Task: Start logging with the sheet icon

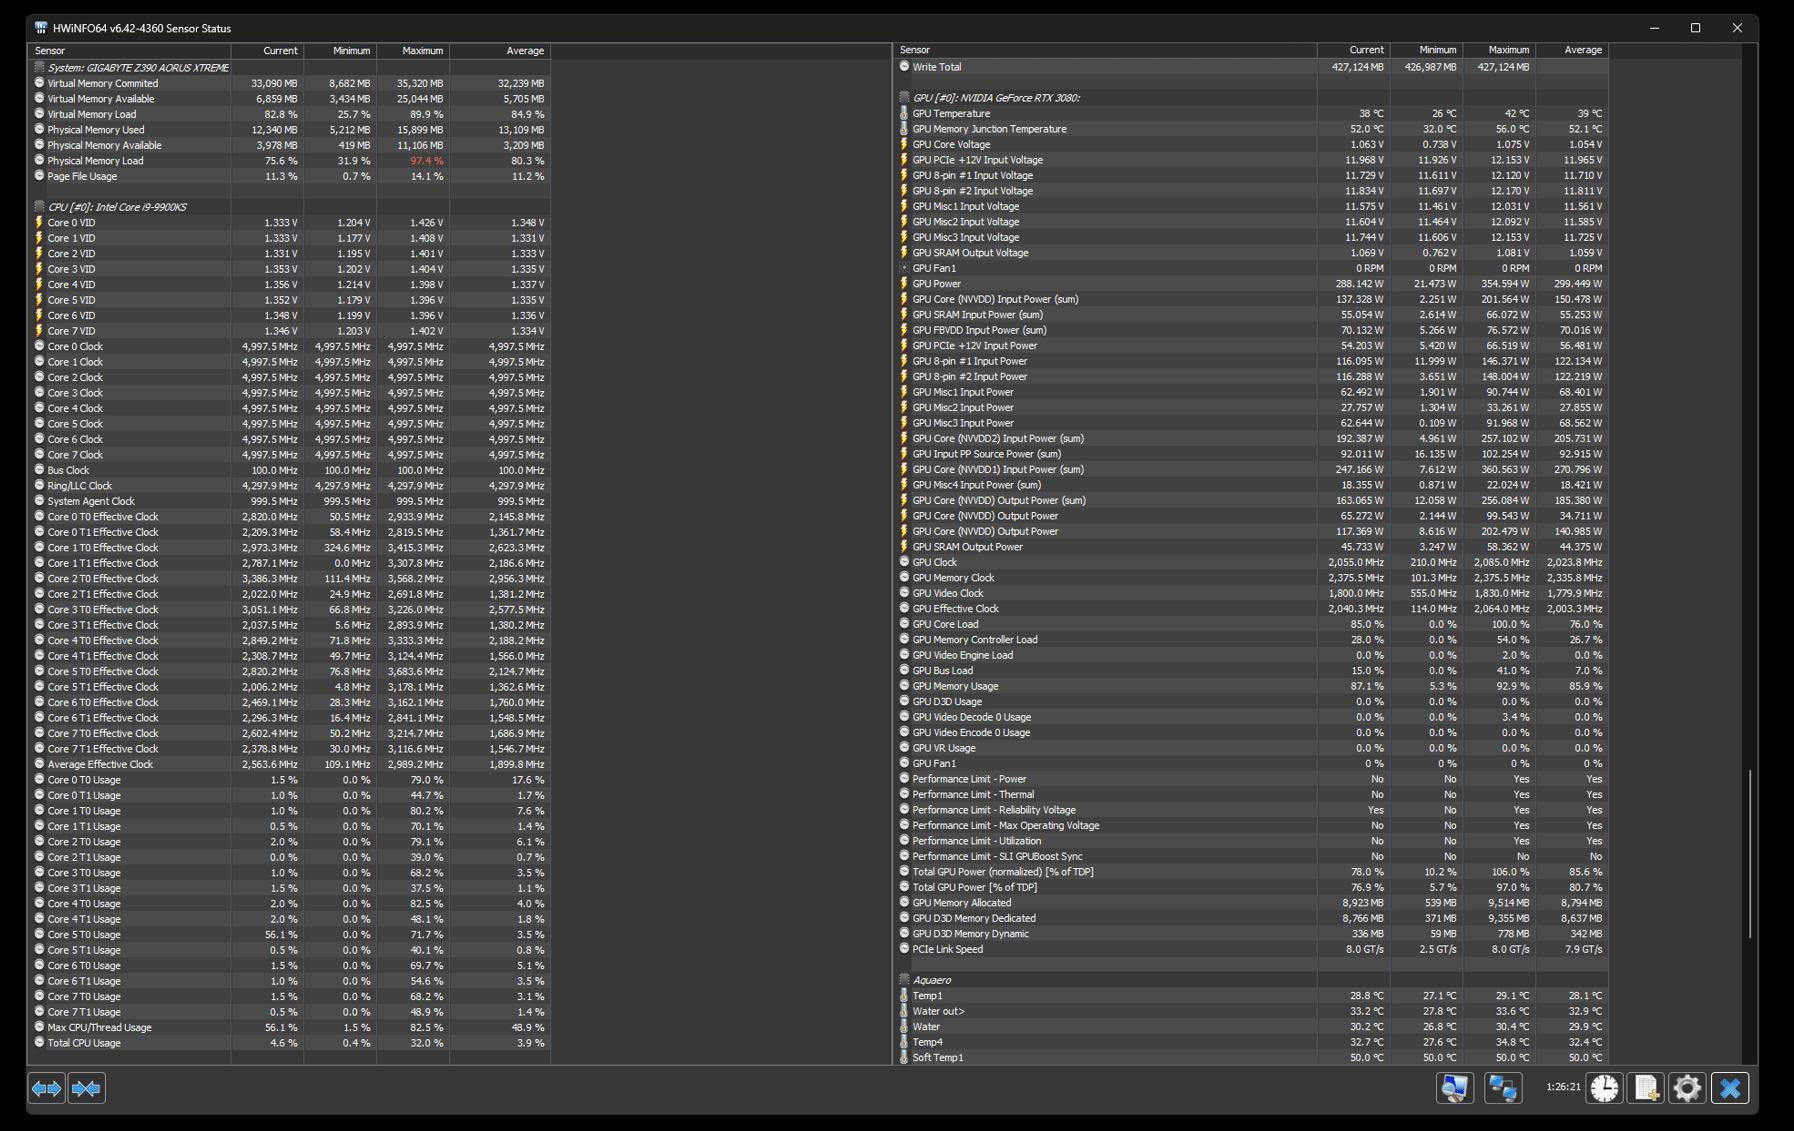Action: (1646, 1088)
